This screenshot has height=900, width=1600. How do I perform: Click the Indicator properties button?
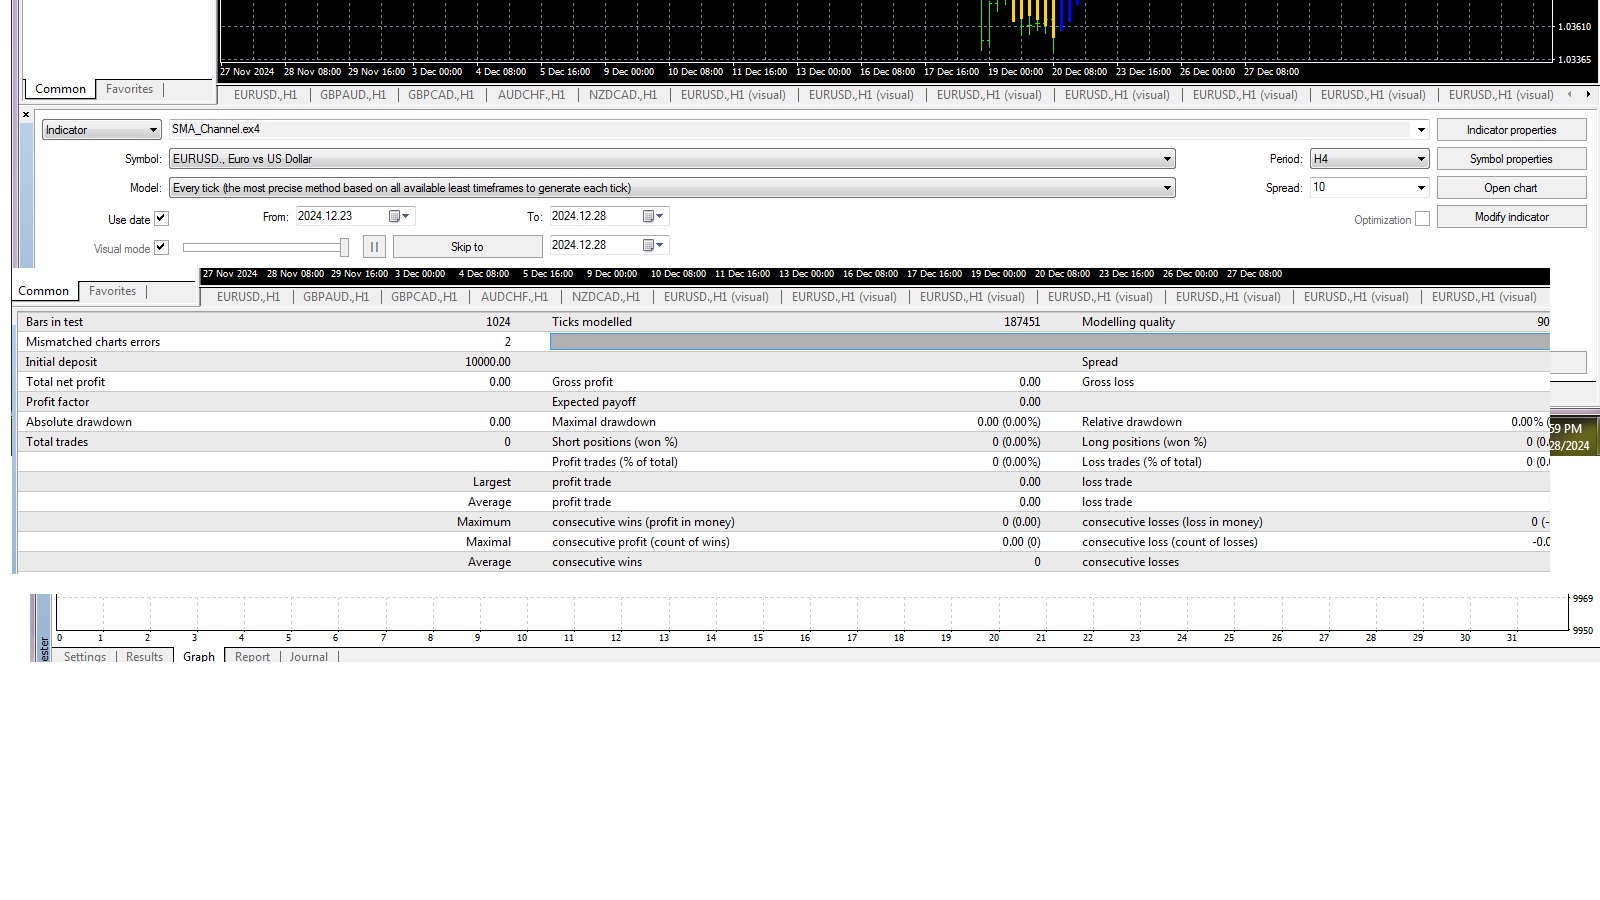coord(1511,130)
